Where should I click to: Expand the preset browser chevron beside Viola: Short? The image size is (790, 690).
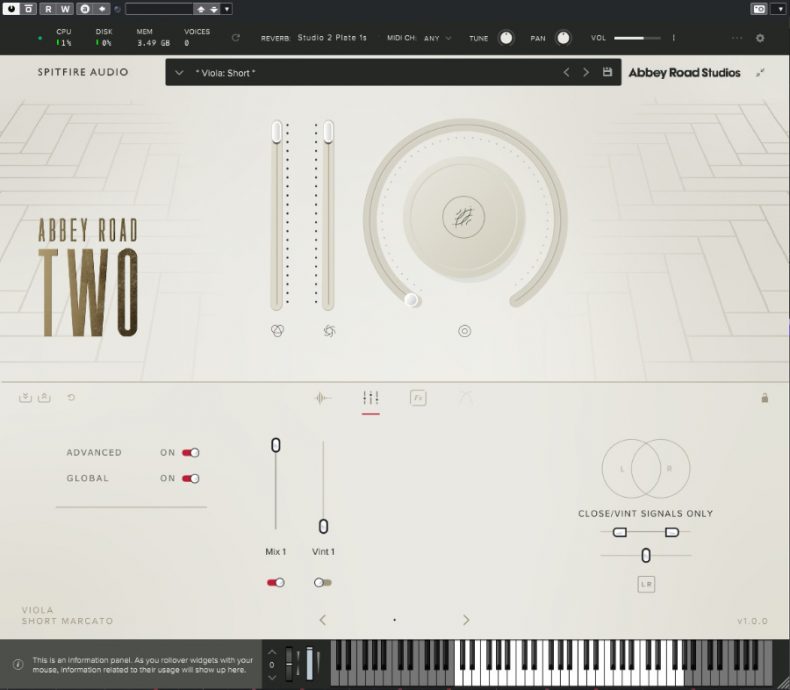tap(179, 73)
